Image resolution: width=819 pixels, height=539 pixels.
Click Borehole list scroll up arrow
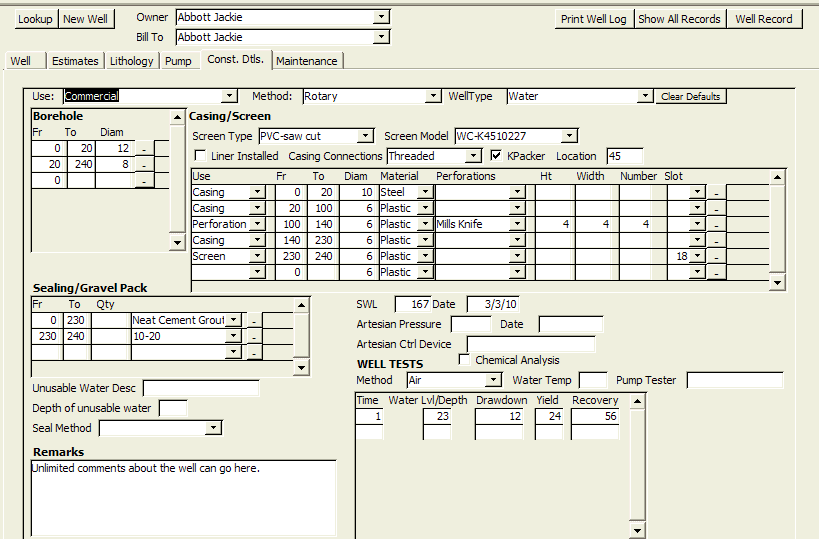point(178,117)
